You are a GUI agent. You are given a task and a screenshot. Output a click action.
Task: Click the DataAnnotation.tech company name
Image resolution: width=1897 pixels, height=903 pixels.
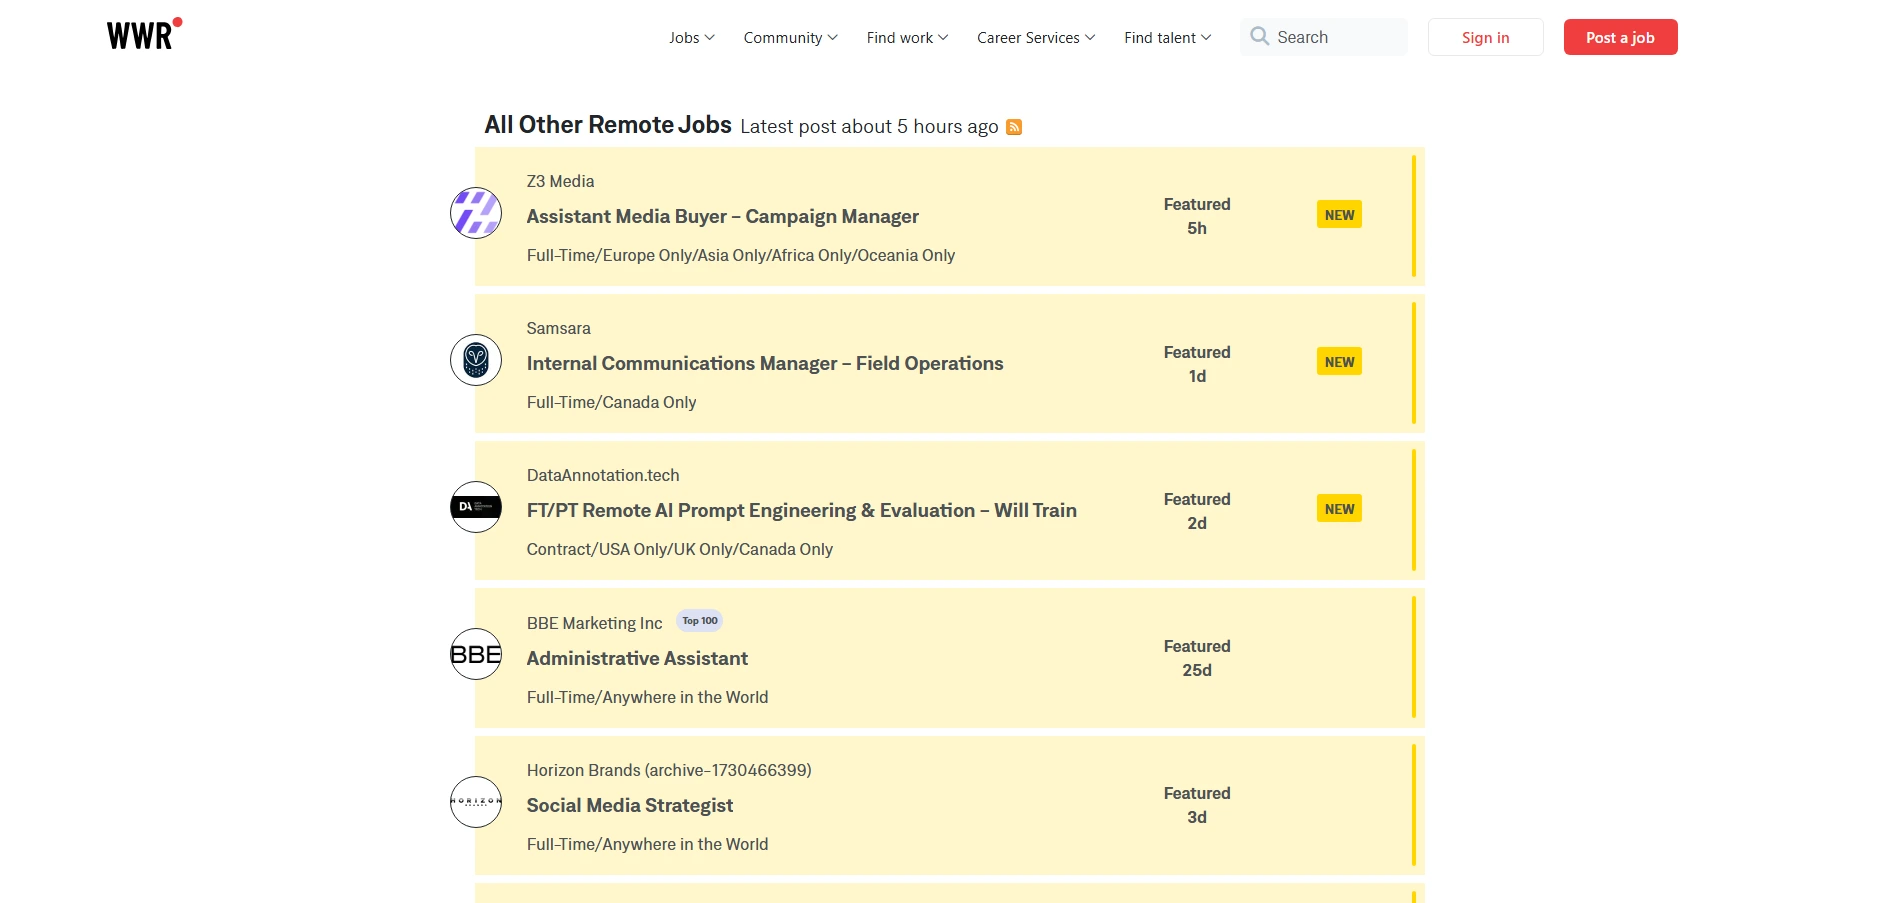[603, 476]
